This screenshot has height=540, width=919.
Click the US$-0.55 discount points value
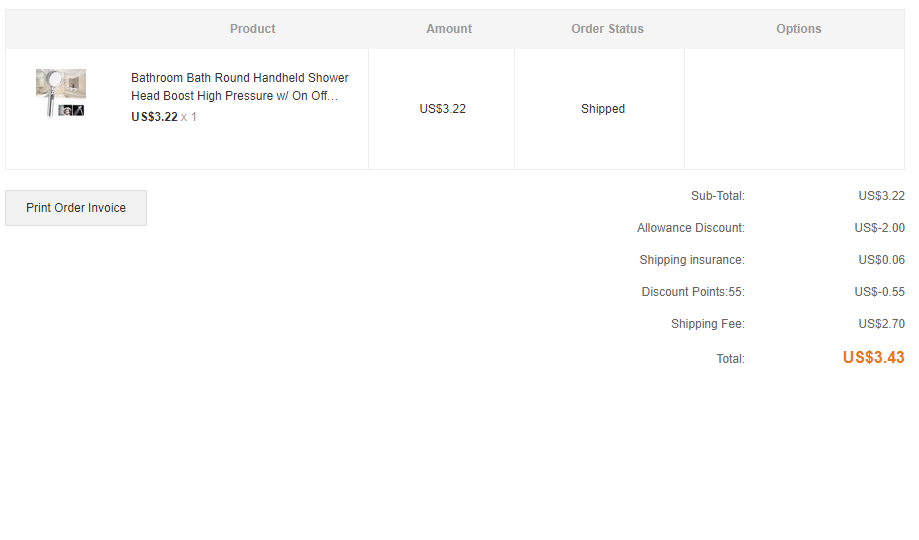coord(879,292)
